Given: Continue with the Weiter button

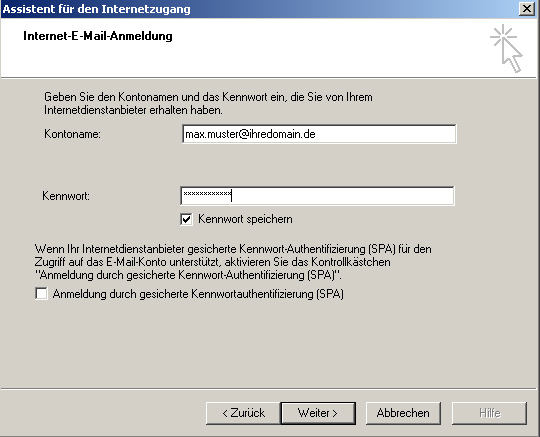Looking at the screenshot, I should click(x=318, y=413).
